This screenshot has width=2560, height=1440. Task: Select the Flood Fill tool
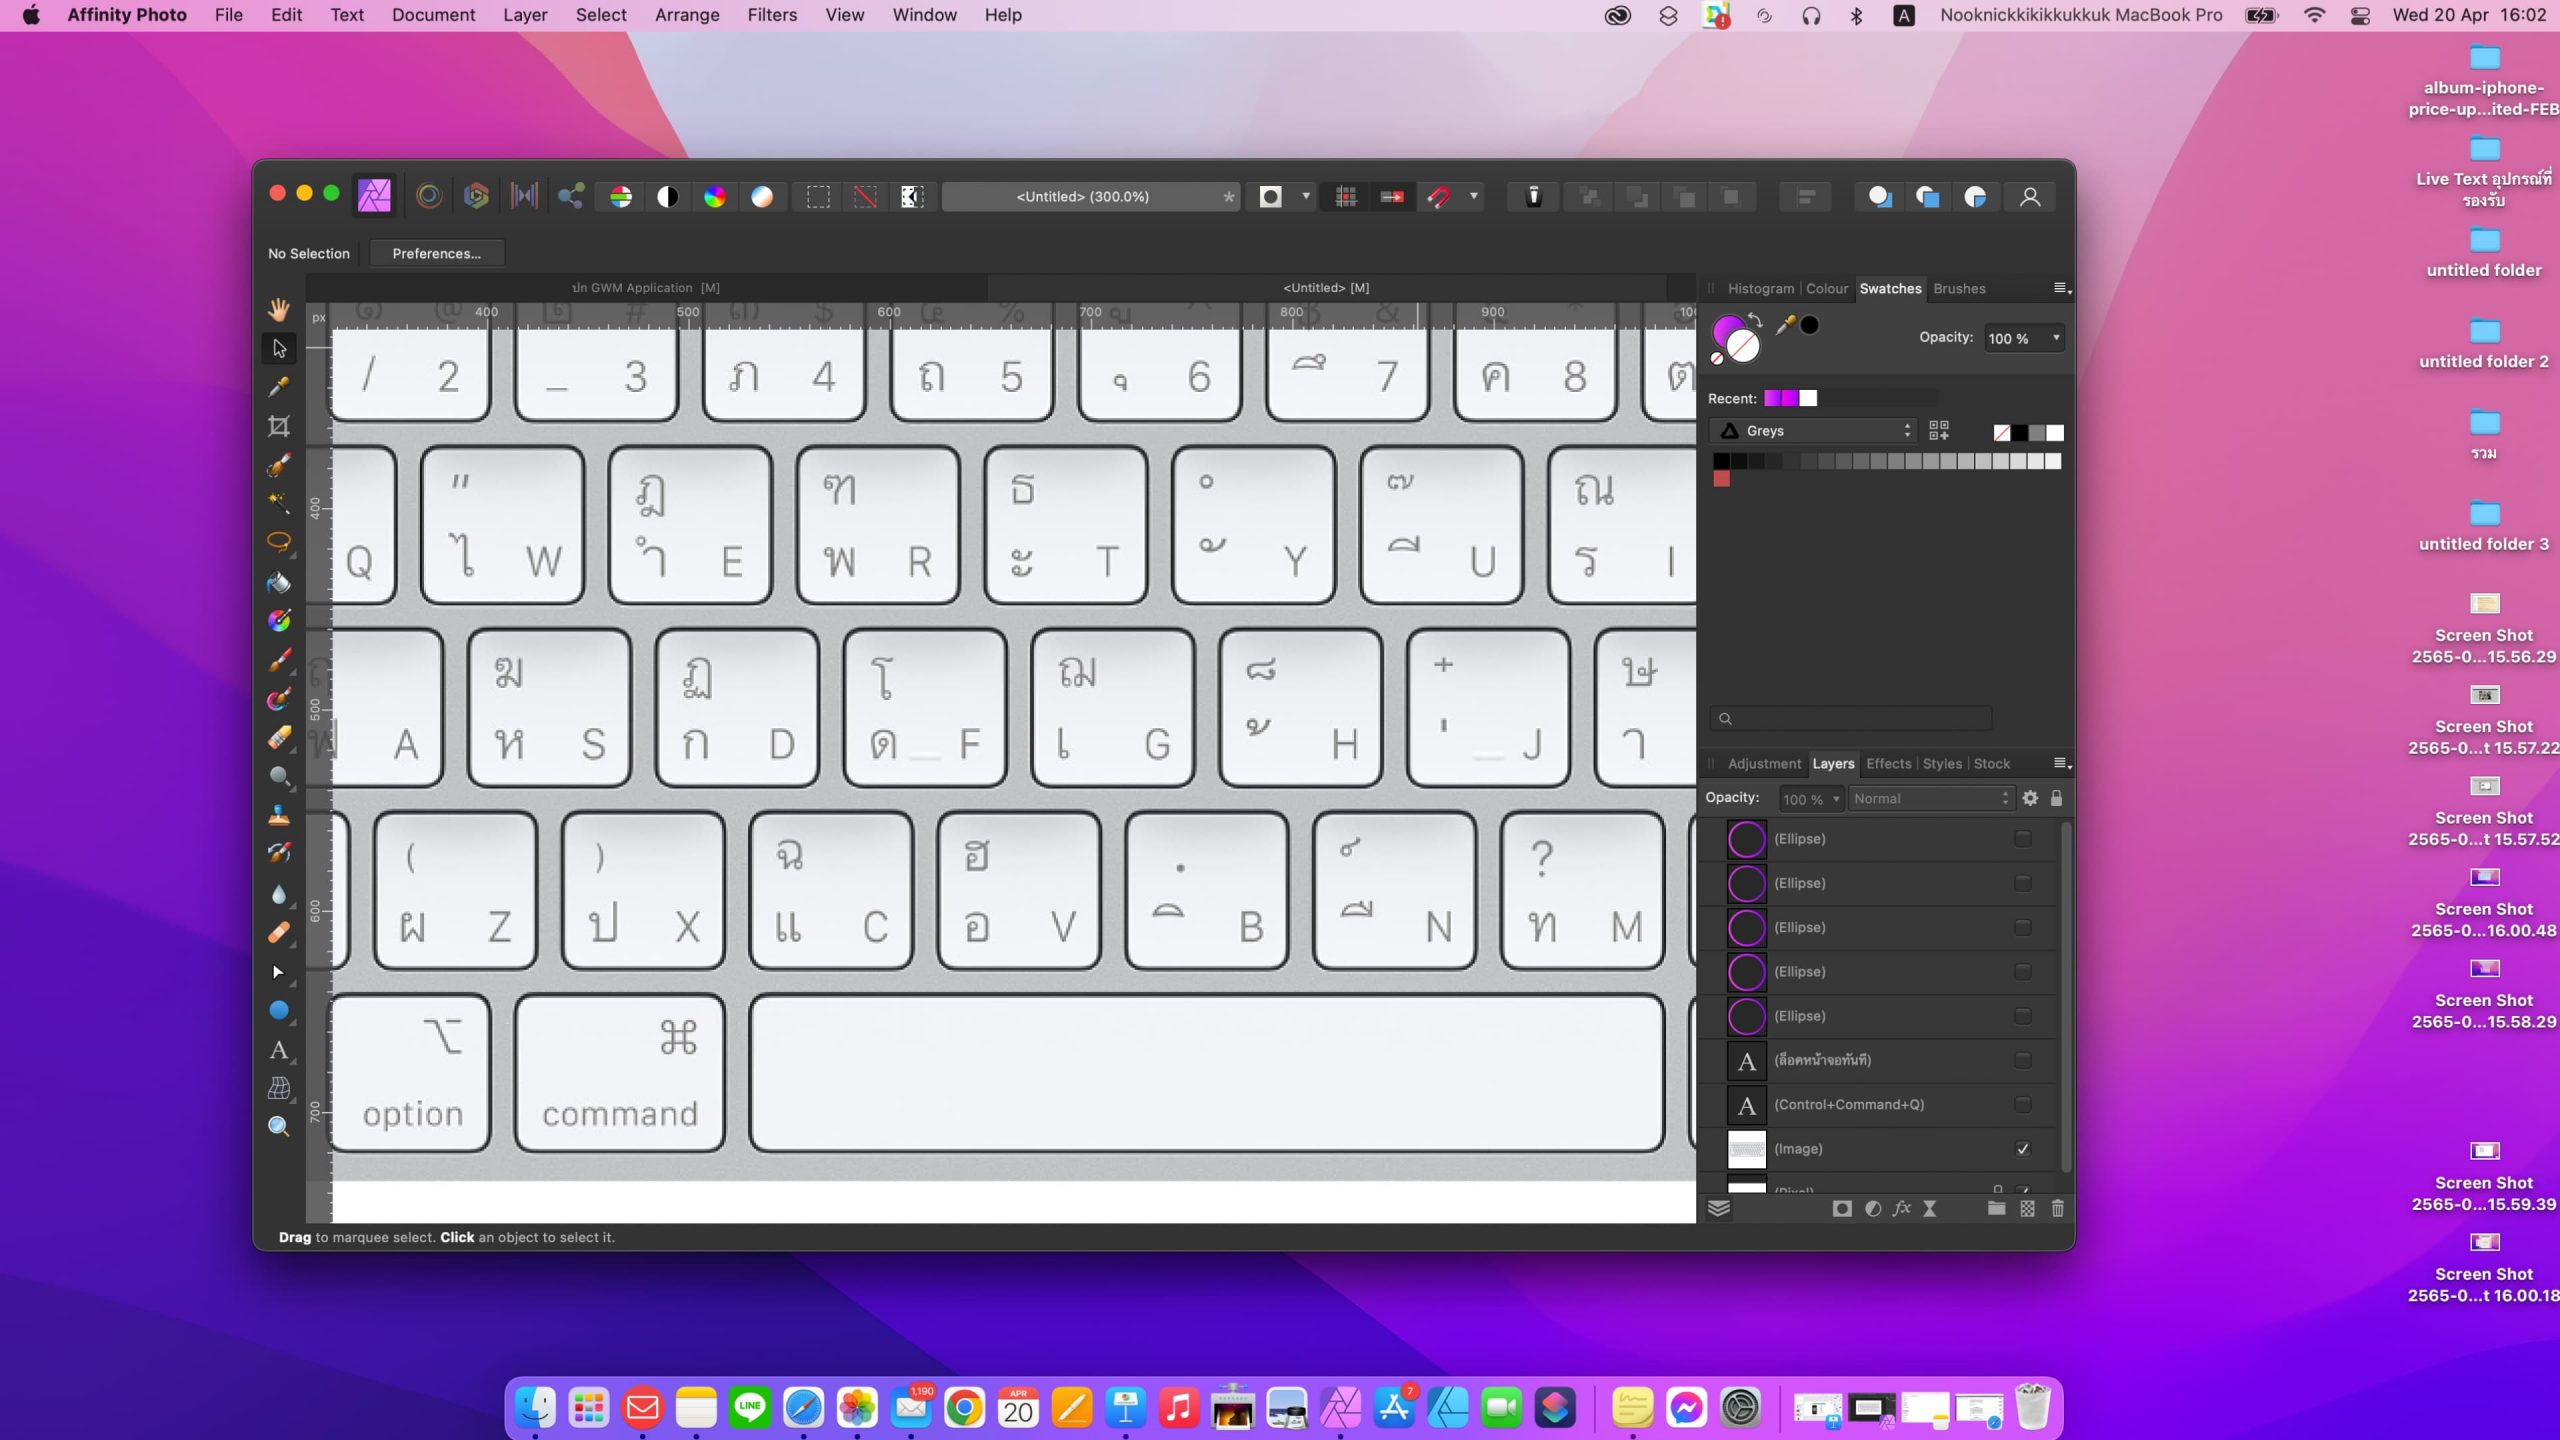(279, 582)
